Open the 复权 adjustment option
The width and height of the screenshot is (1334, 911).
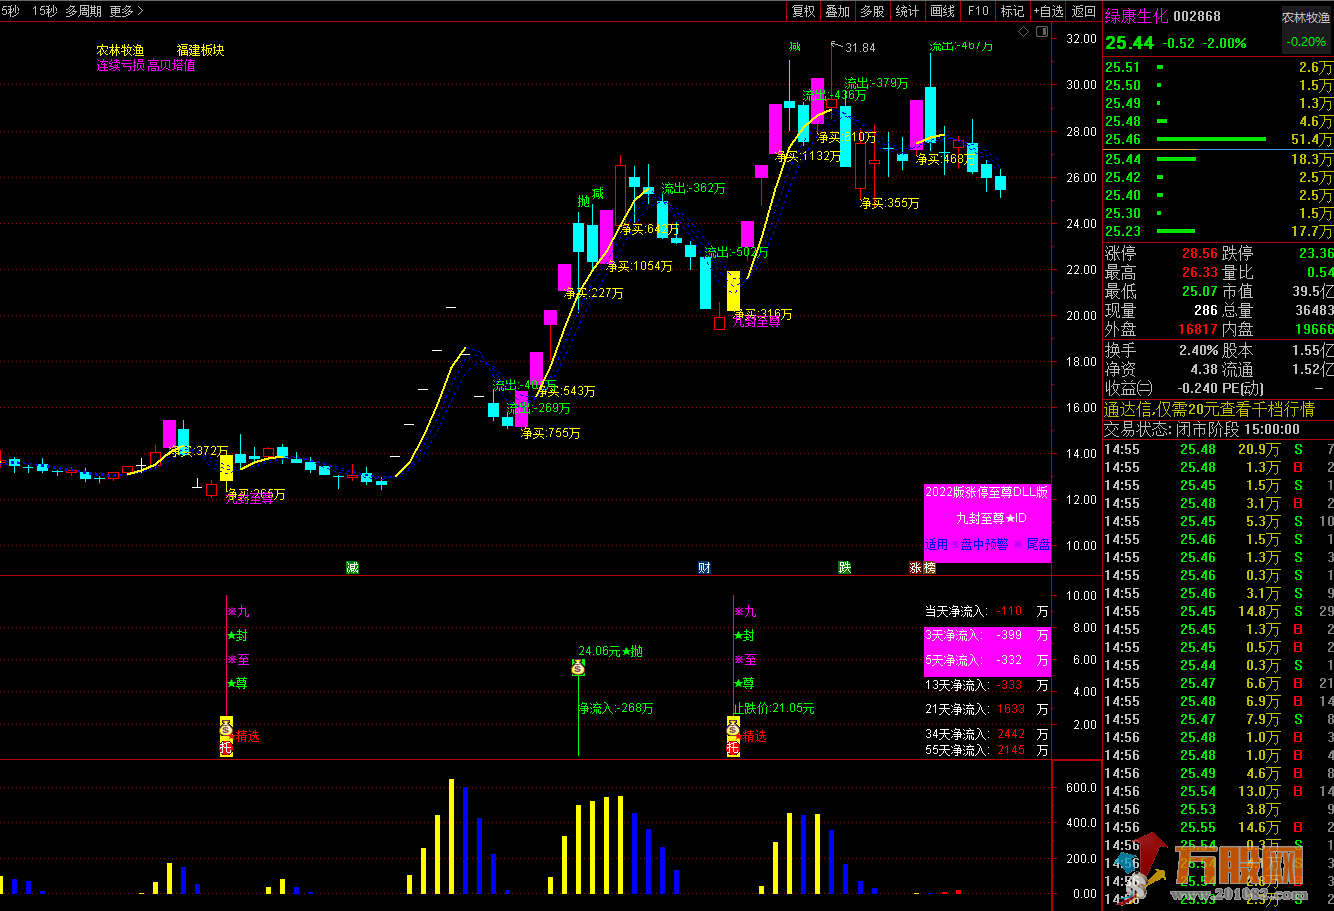(x=803, y=11)
